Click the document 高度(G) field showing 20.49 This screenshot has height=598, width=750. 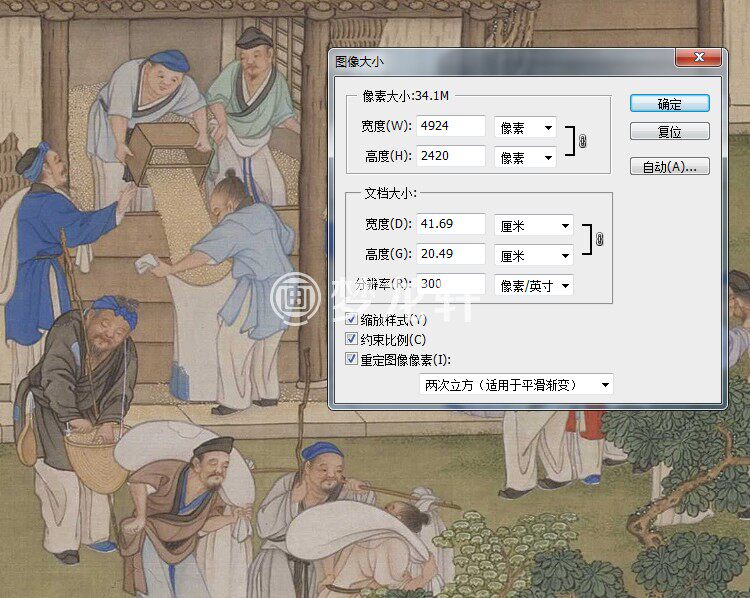pos(451,254)
